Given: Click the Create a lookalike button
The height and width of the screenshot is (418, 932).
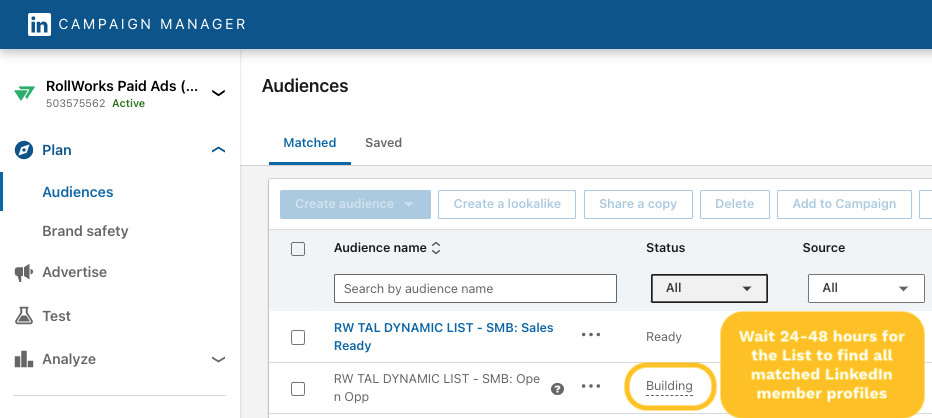Looking at the screenshot, I should click(x=507, y=204).
